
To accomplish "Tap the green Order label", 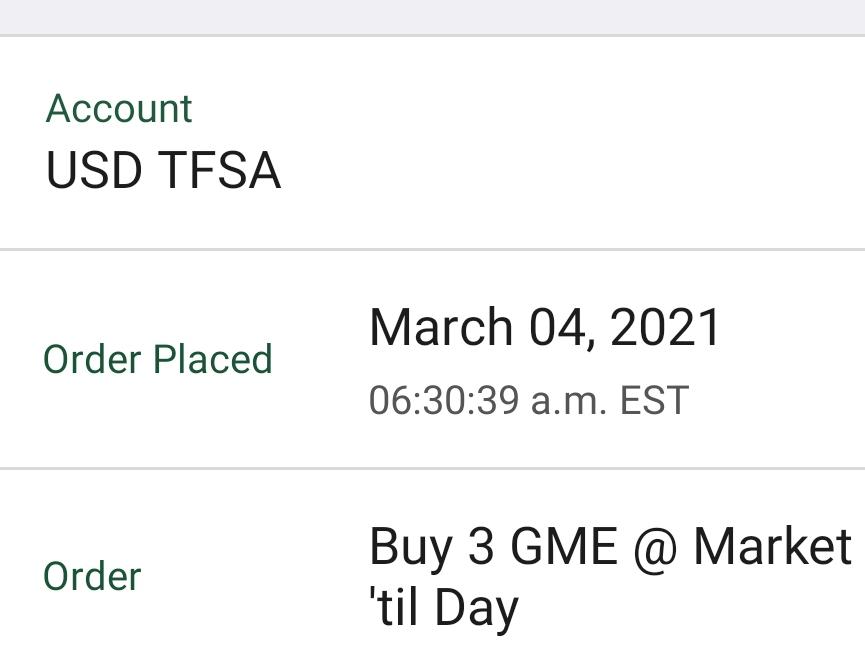I will tap(92, 576).
